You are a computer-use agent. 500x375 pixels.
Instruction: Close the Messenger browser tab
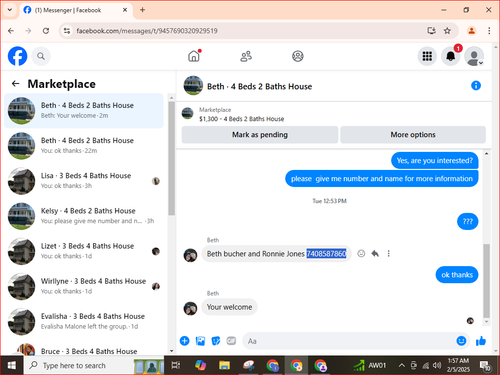click(x=125, y=10)
